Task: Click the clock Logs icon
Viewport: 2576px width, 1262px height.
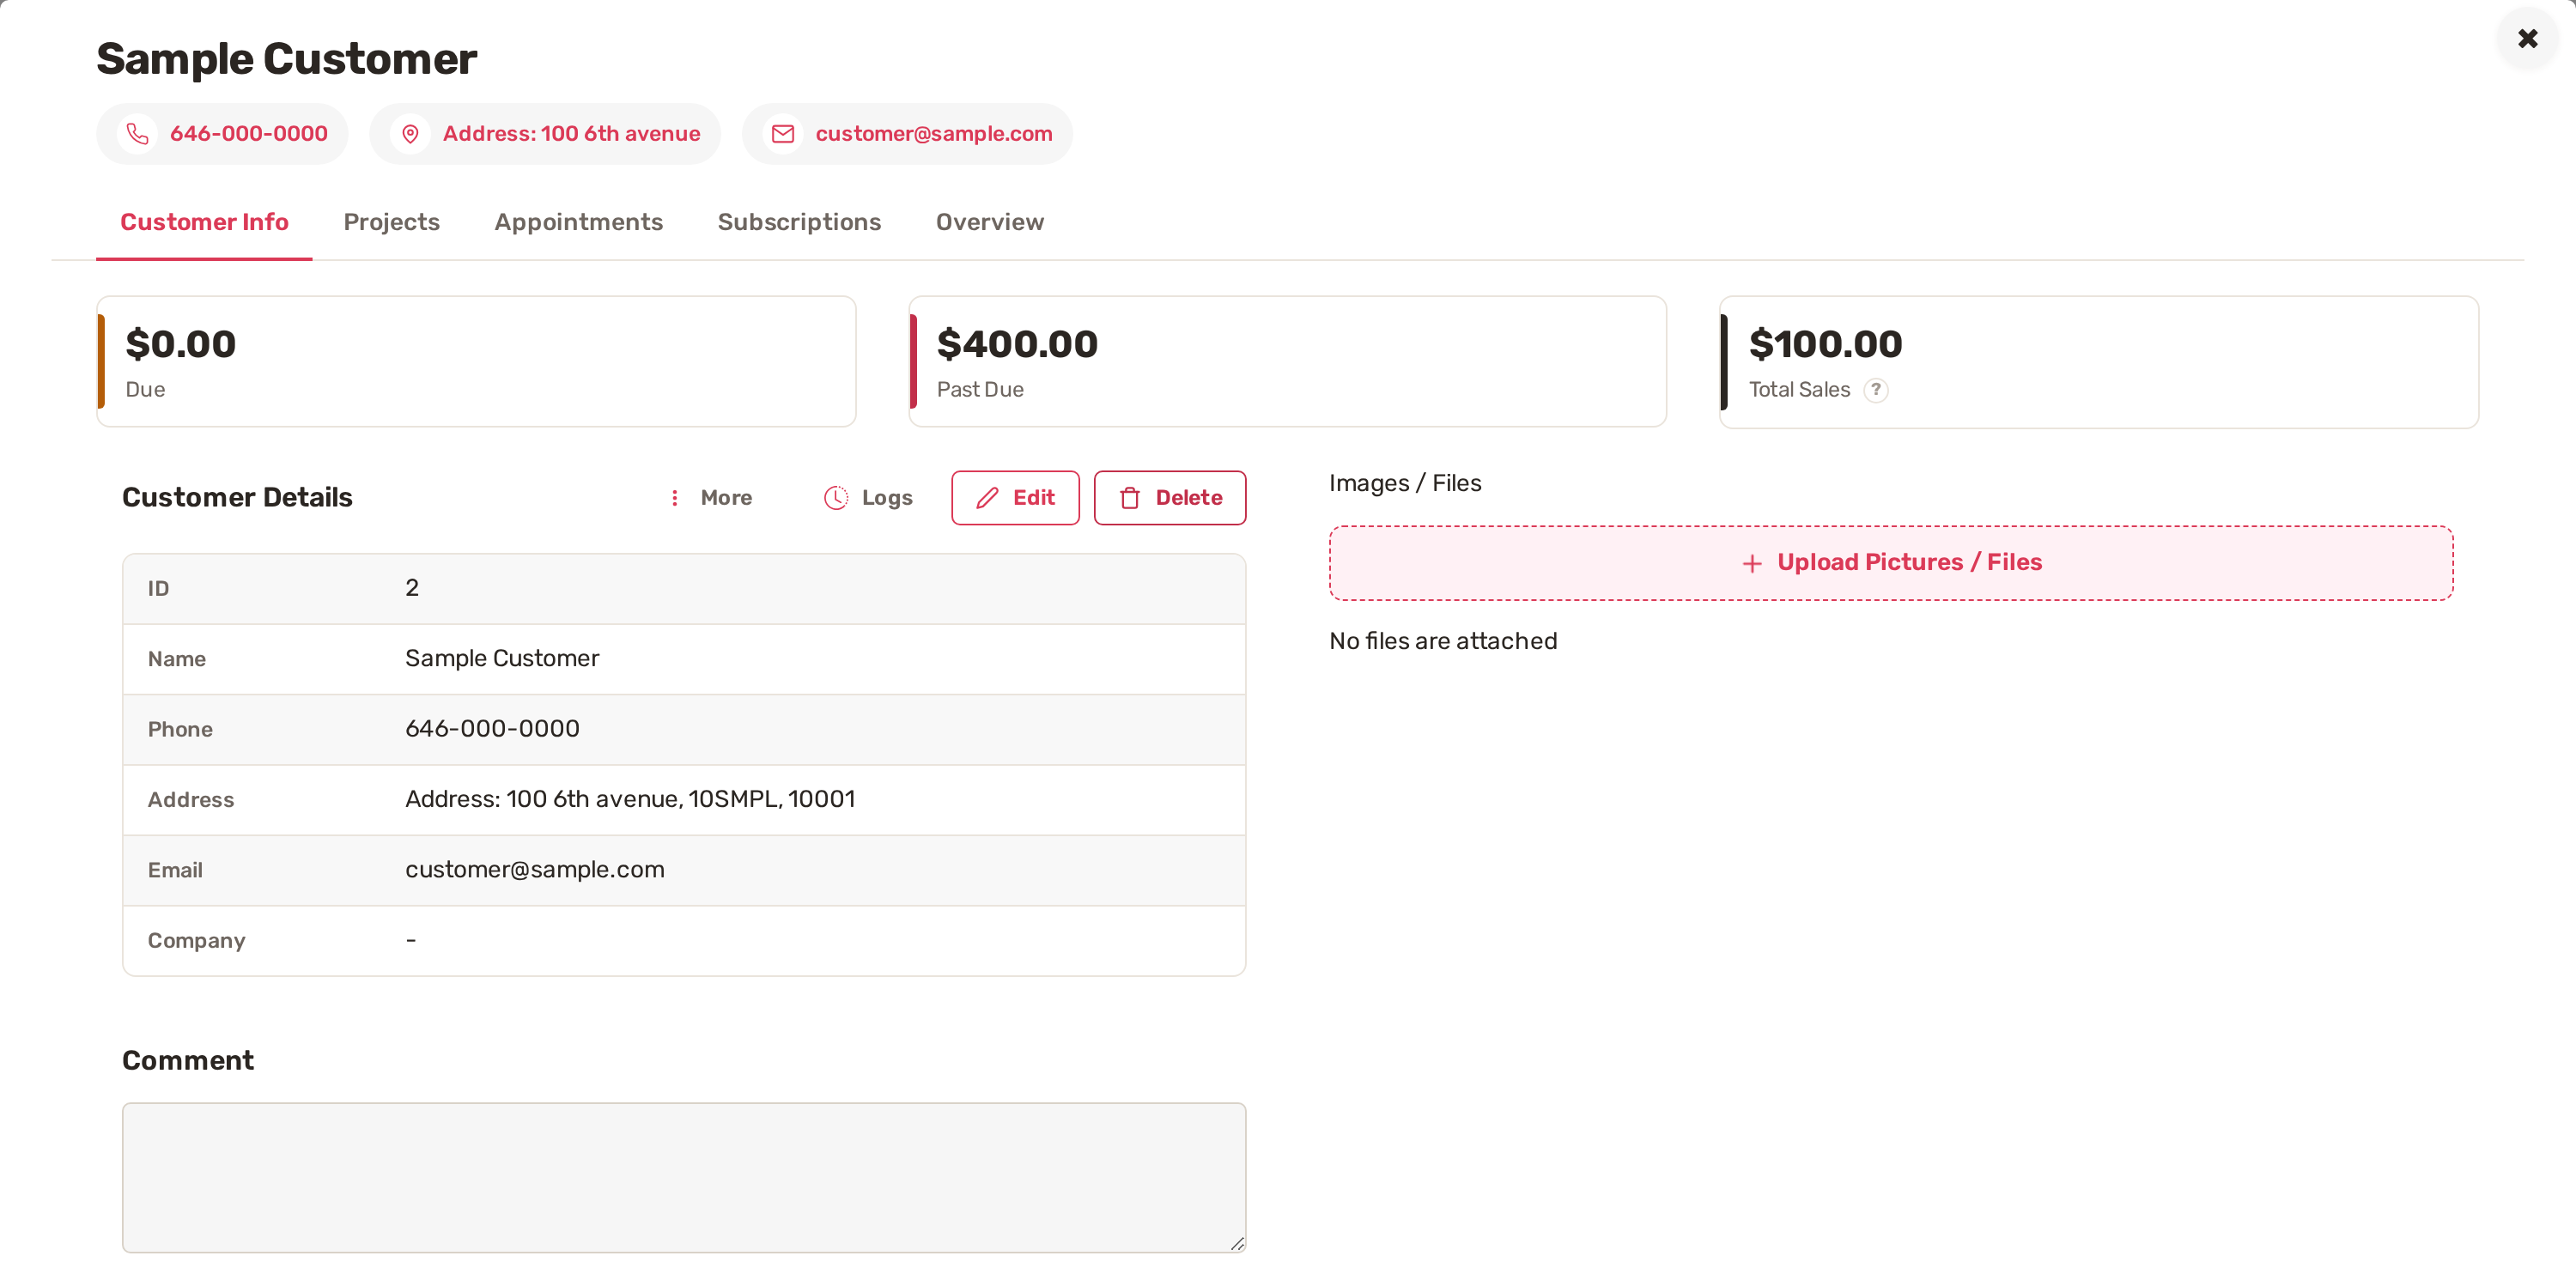Action: (x=836, y=498)
